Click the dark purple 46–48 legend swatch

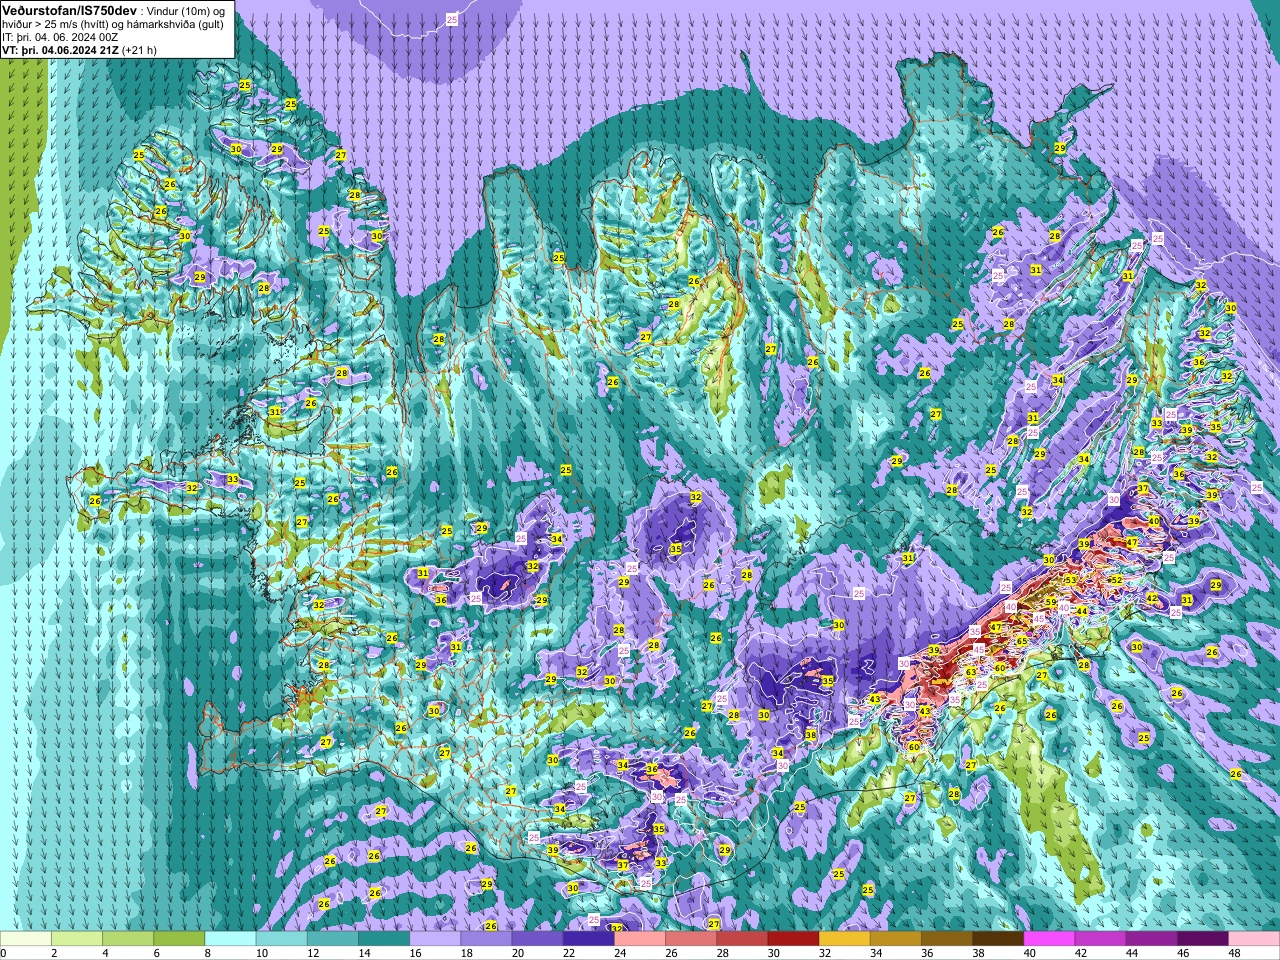1203,939
